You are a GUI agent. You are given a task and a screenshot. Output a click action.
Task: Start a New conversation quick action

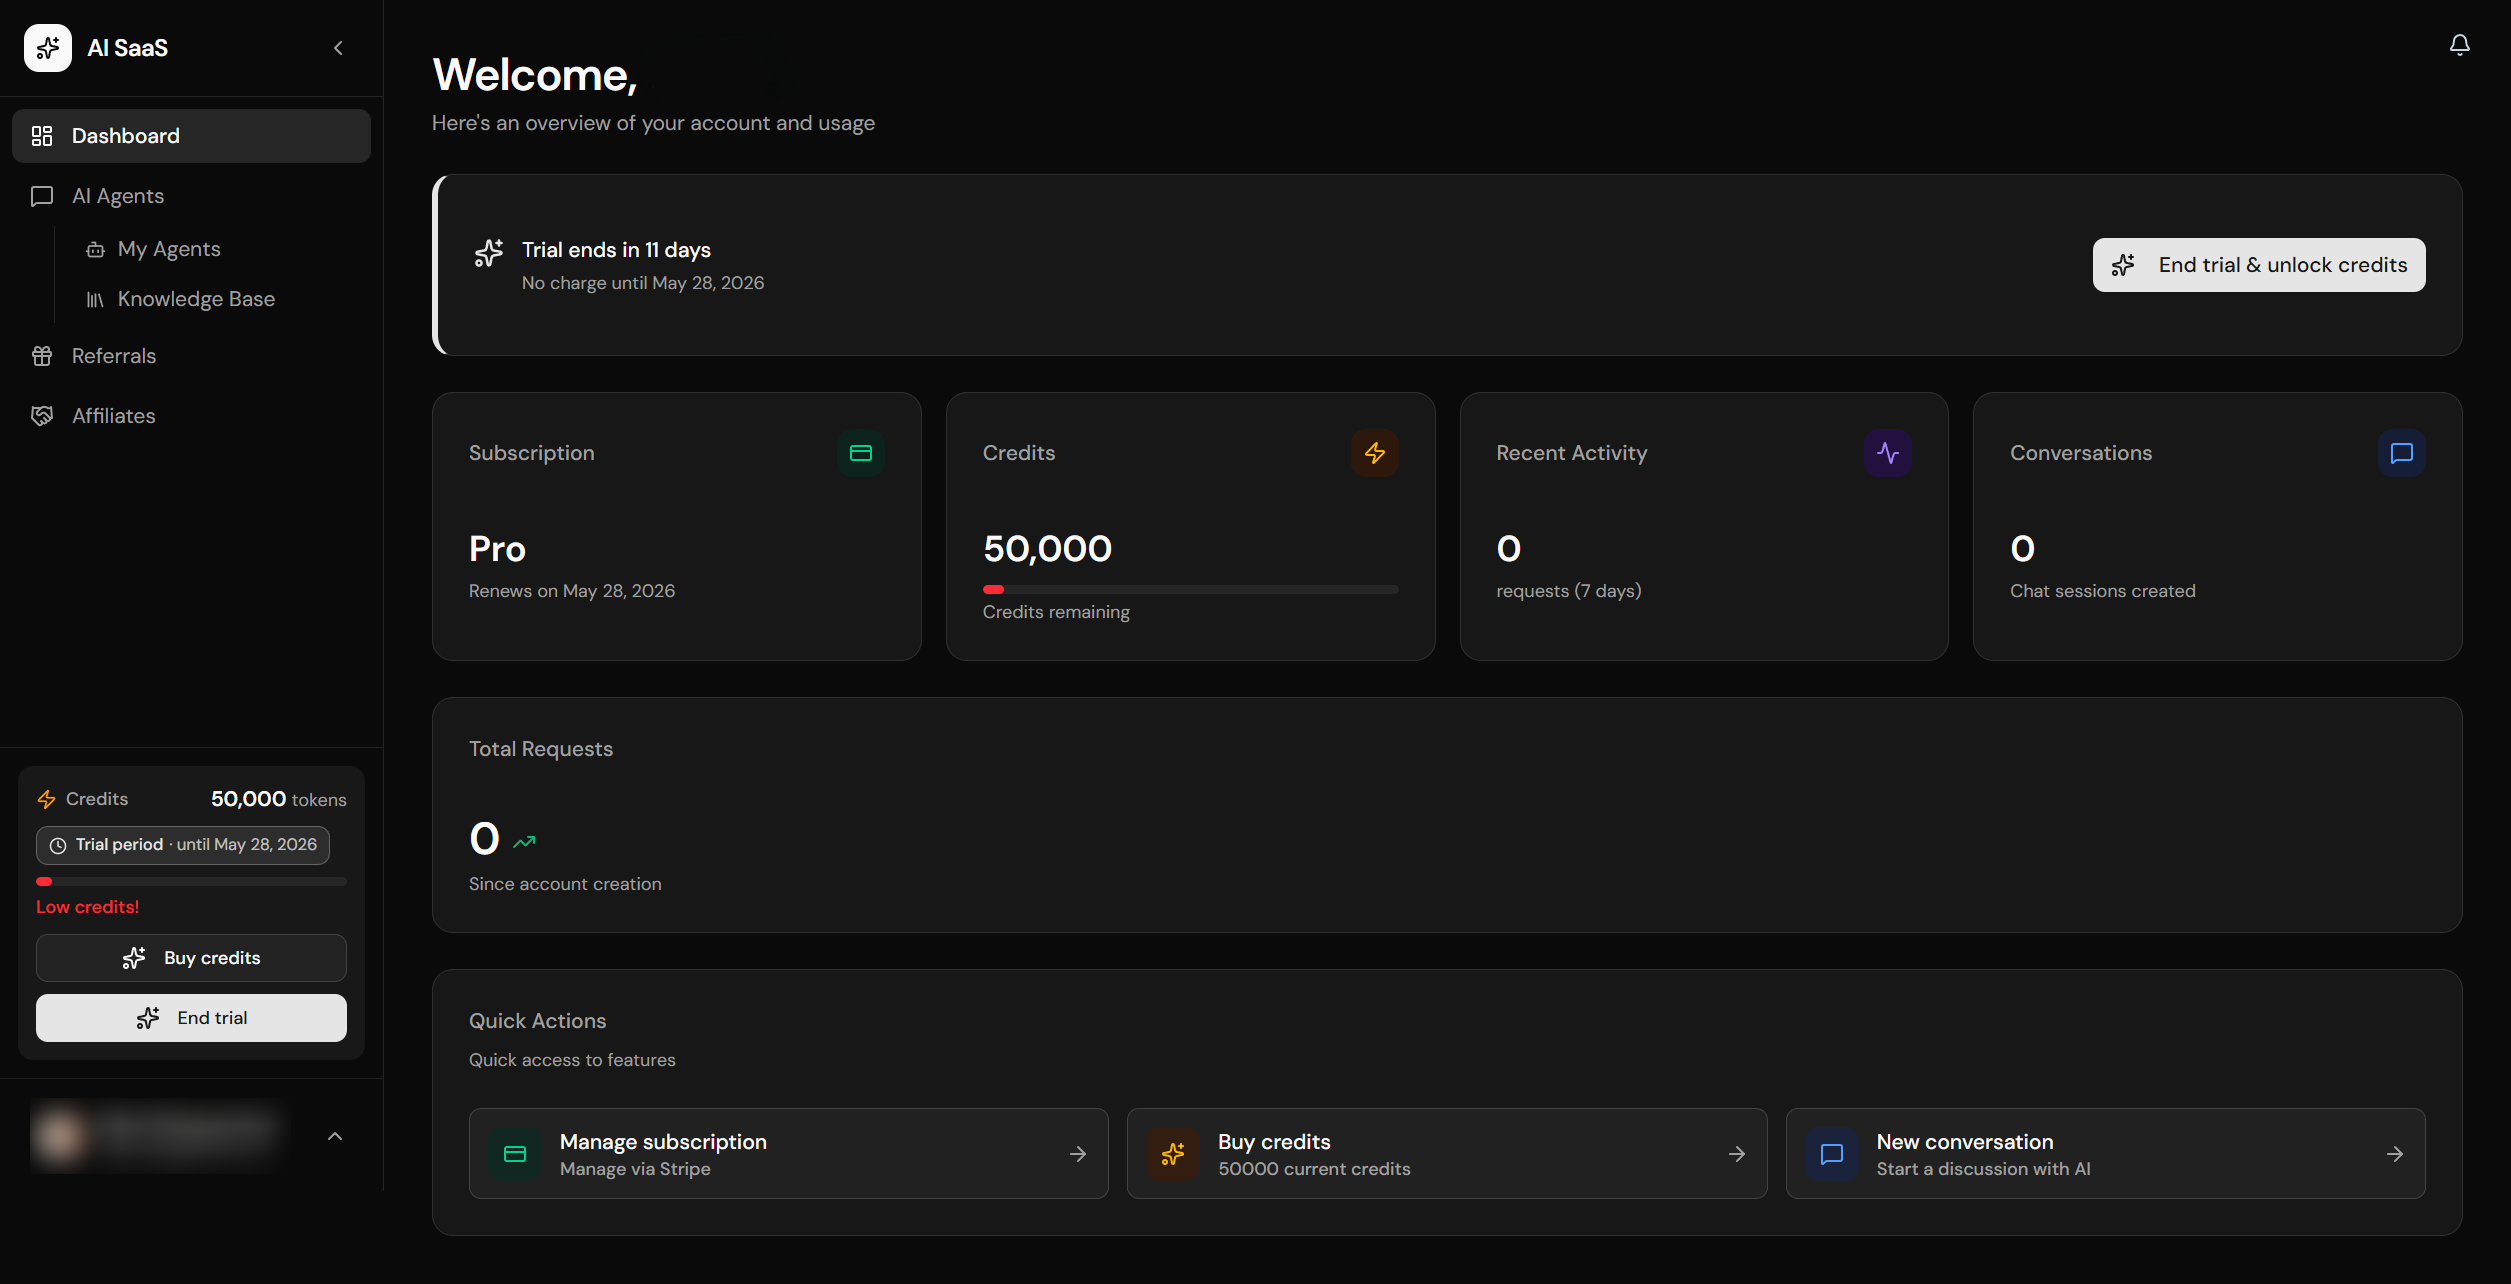point(2105,1154)
